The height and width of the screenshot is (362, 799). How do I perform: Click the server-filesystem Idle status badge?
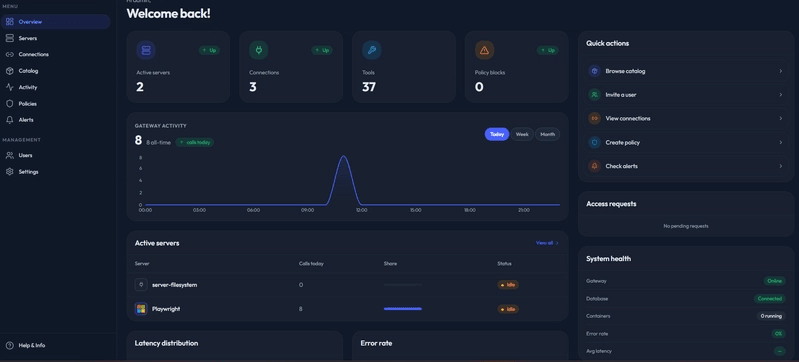[x=508, y=285]
